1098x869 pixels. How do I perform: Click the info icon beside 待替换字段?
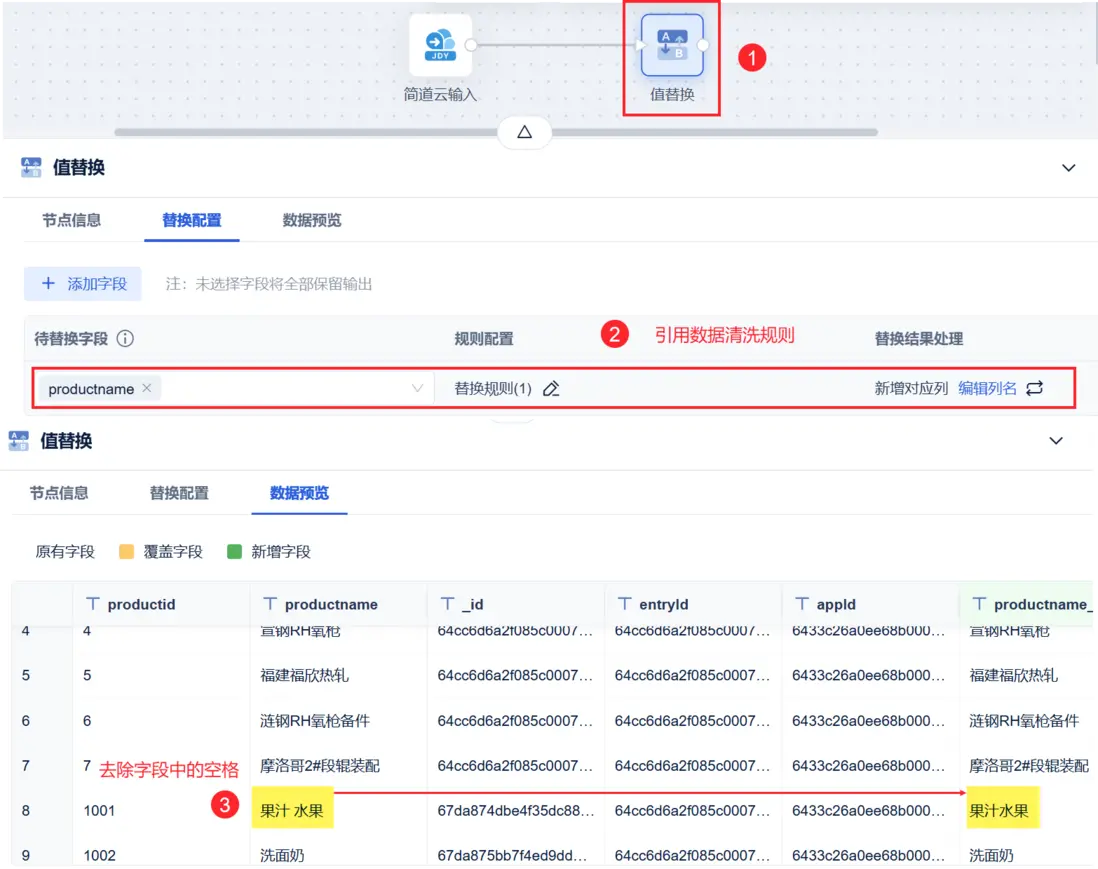tap(125, 339)
